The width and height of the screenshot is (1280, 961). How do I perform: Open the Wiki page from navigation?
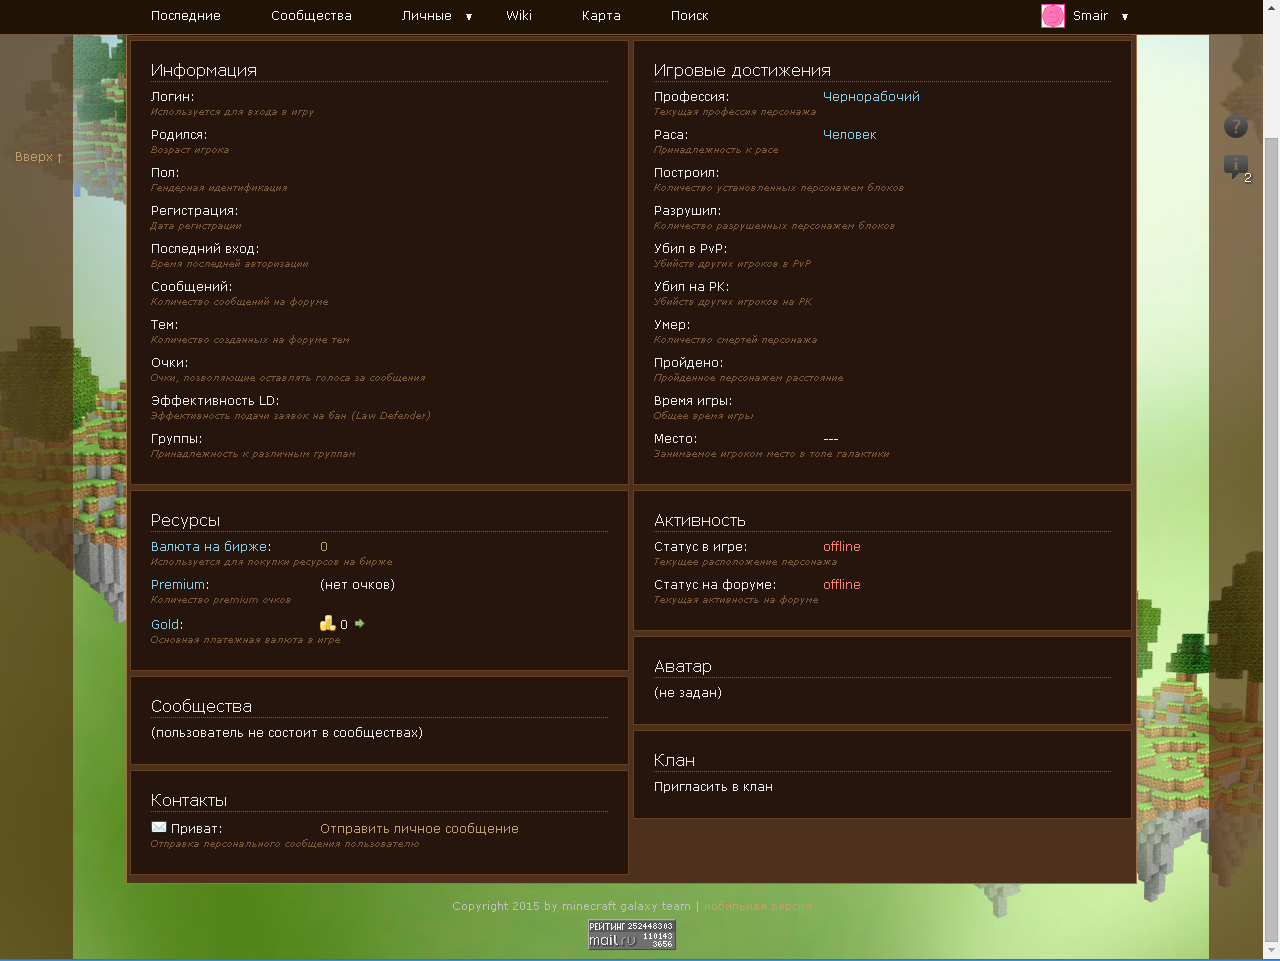(518, 16)
